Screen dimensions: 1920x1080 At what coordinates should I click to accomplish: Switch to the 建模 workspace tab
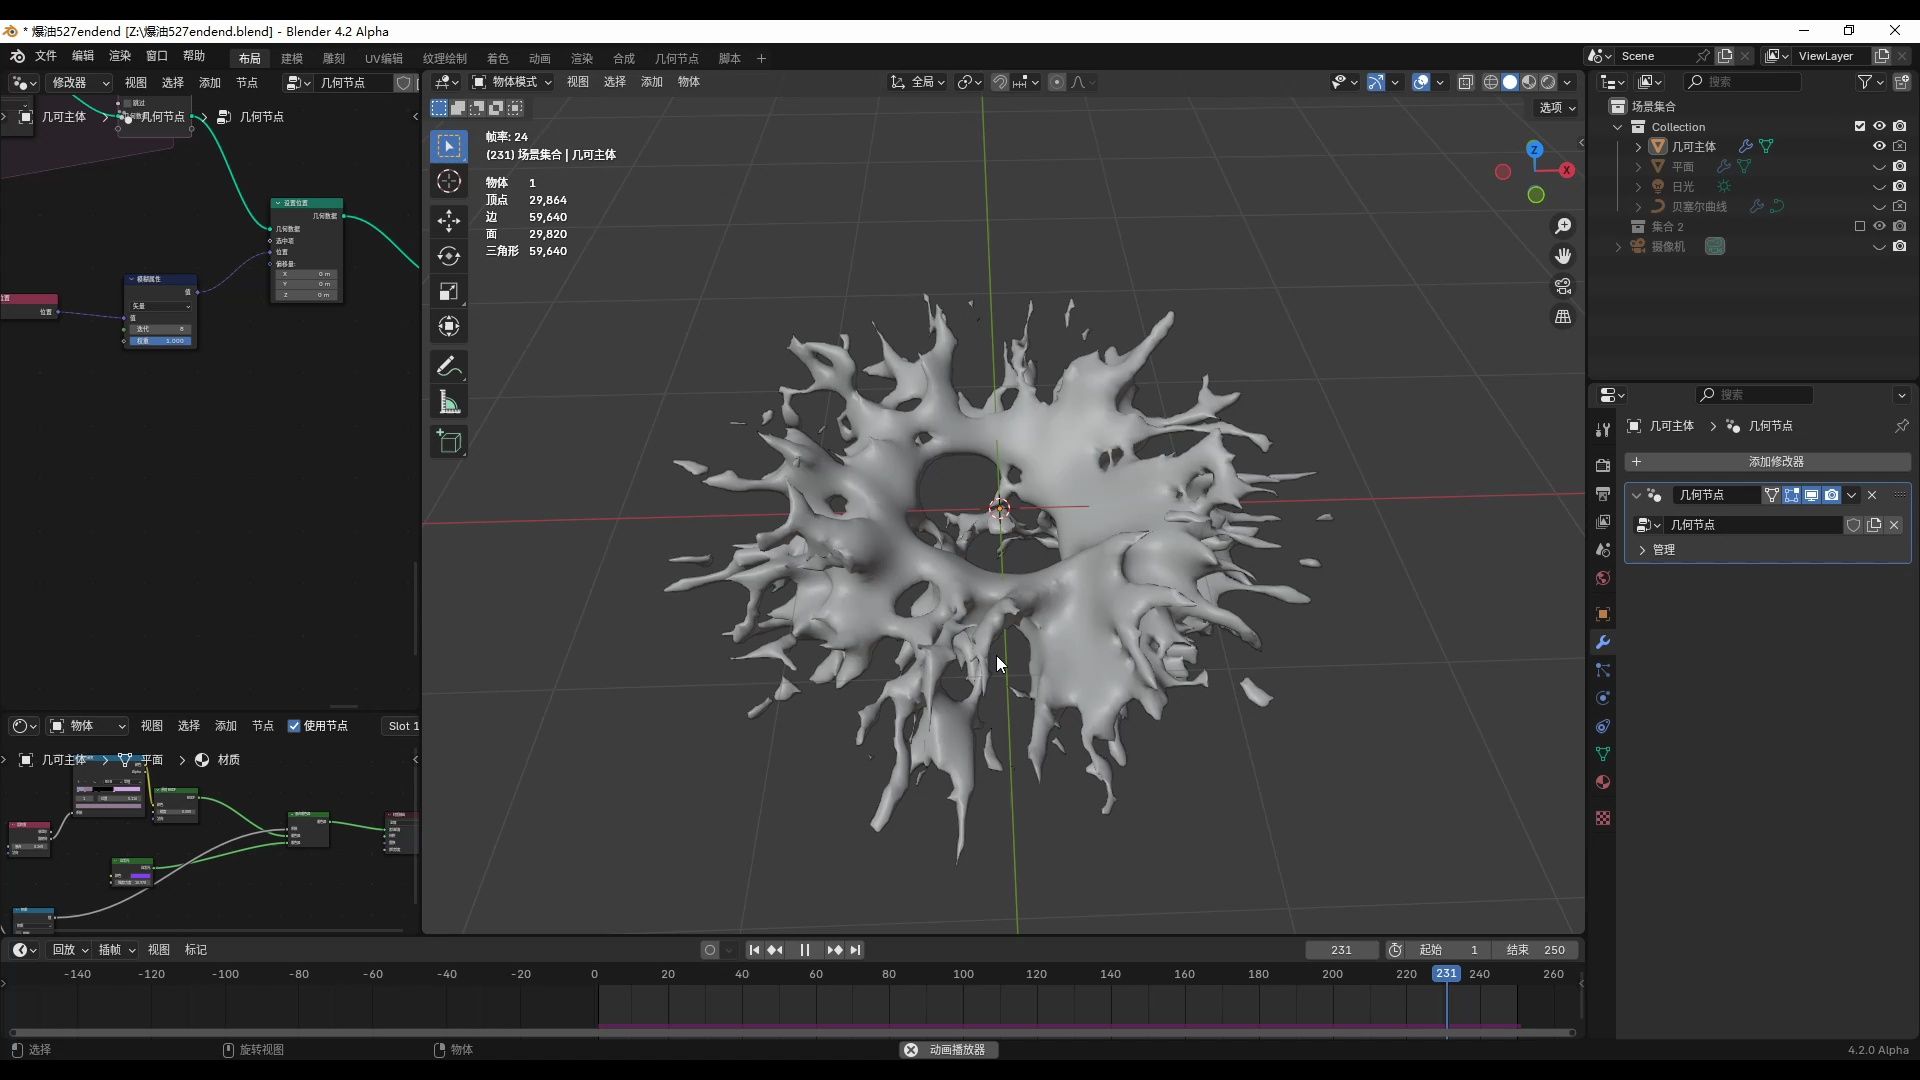click(x=292, y=58)
